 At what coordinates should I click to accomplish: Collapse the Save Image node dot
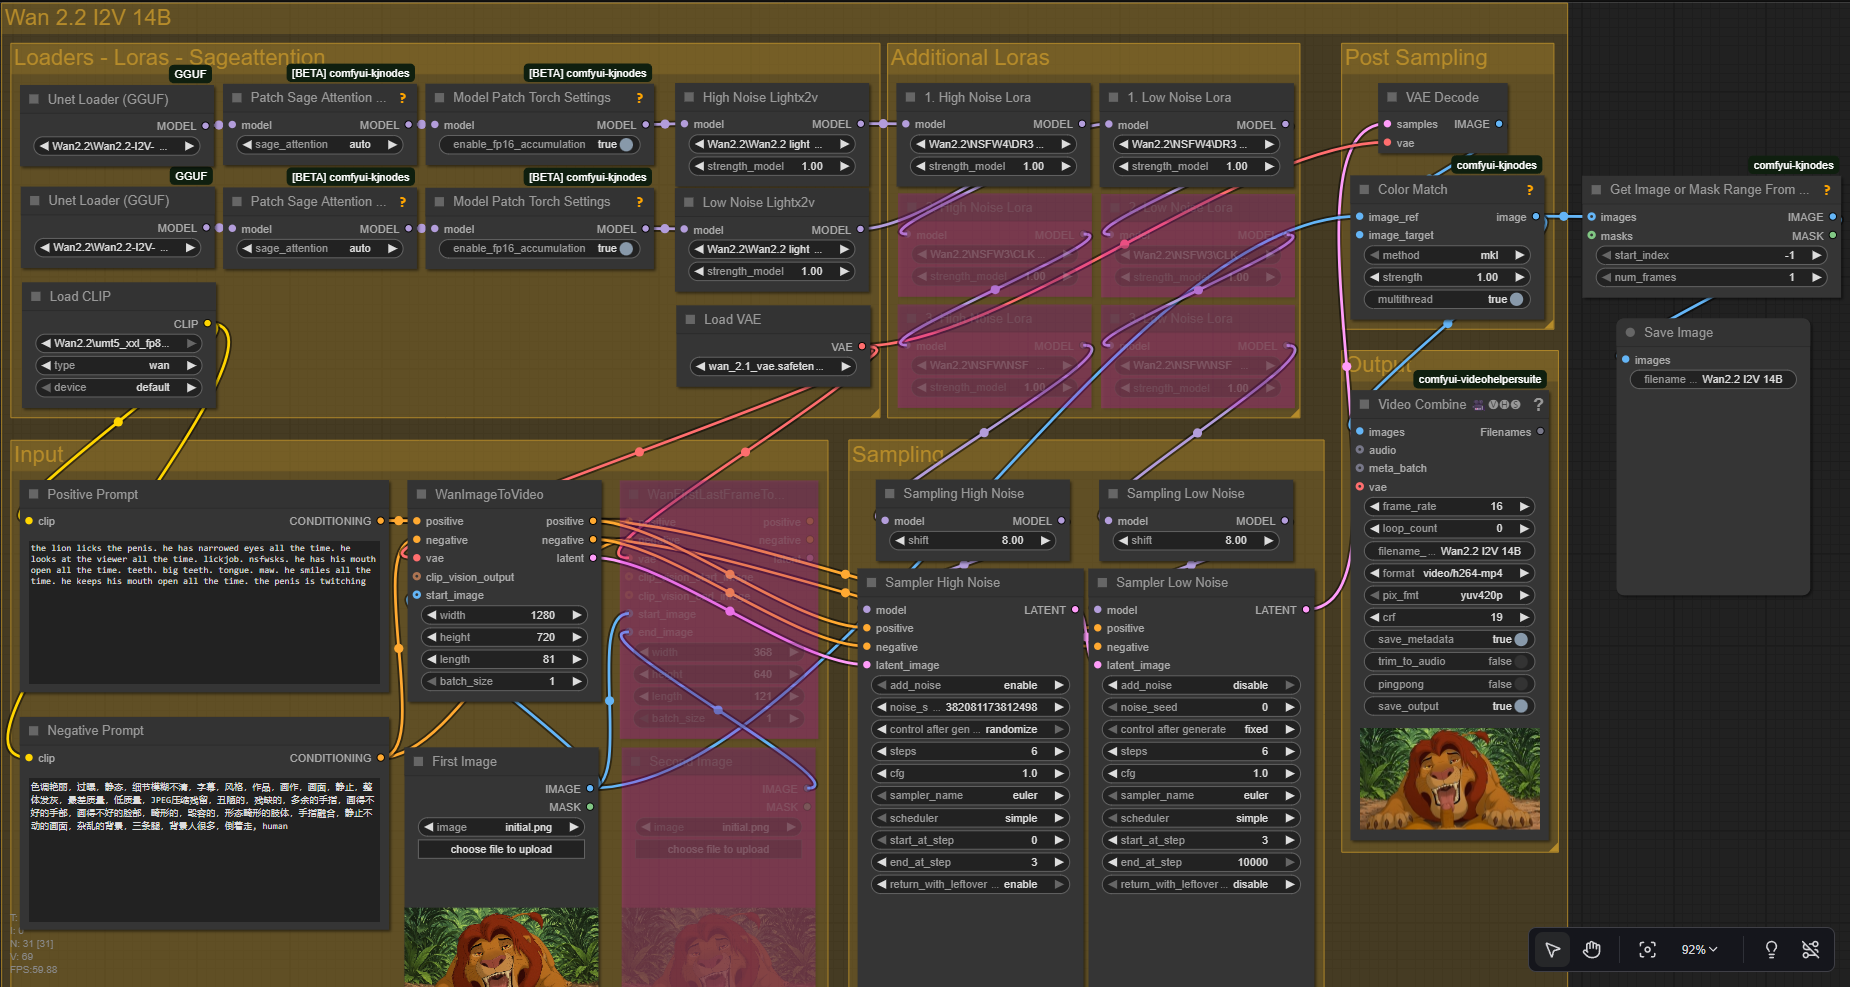pyautogui.click(x=1630, y=333)
